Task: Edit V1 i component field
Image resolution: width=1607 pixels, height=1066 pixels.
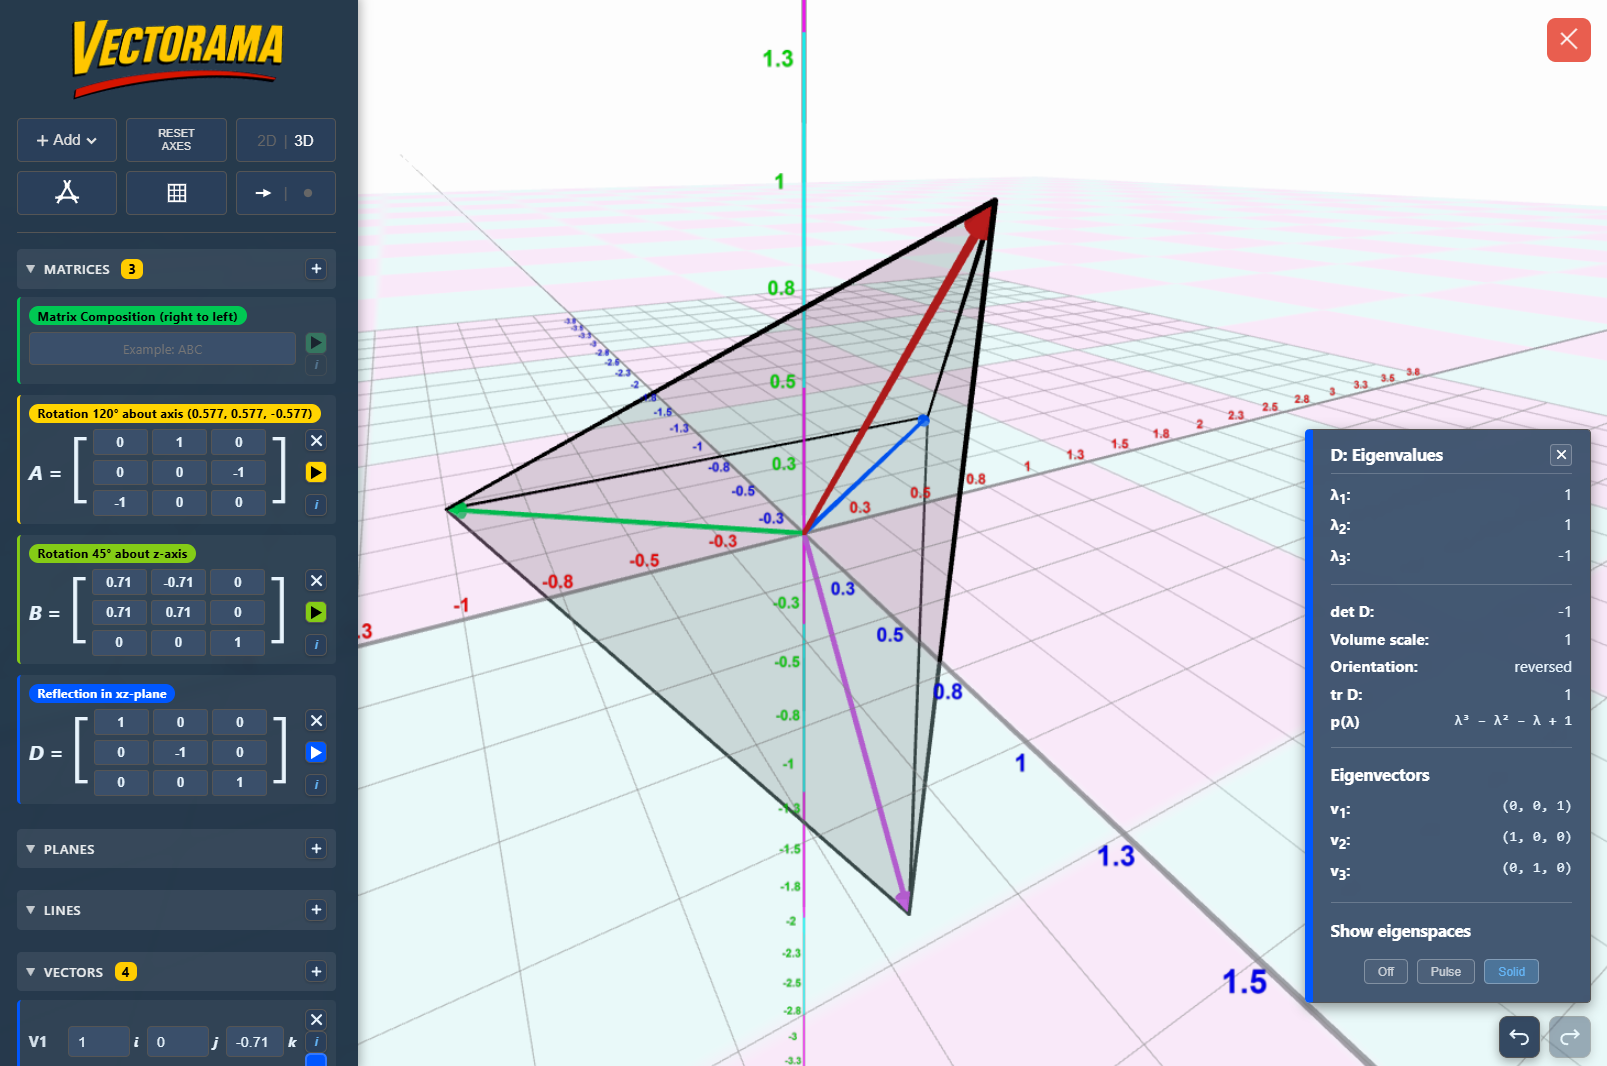Action: coord(99,1042)
